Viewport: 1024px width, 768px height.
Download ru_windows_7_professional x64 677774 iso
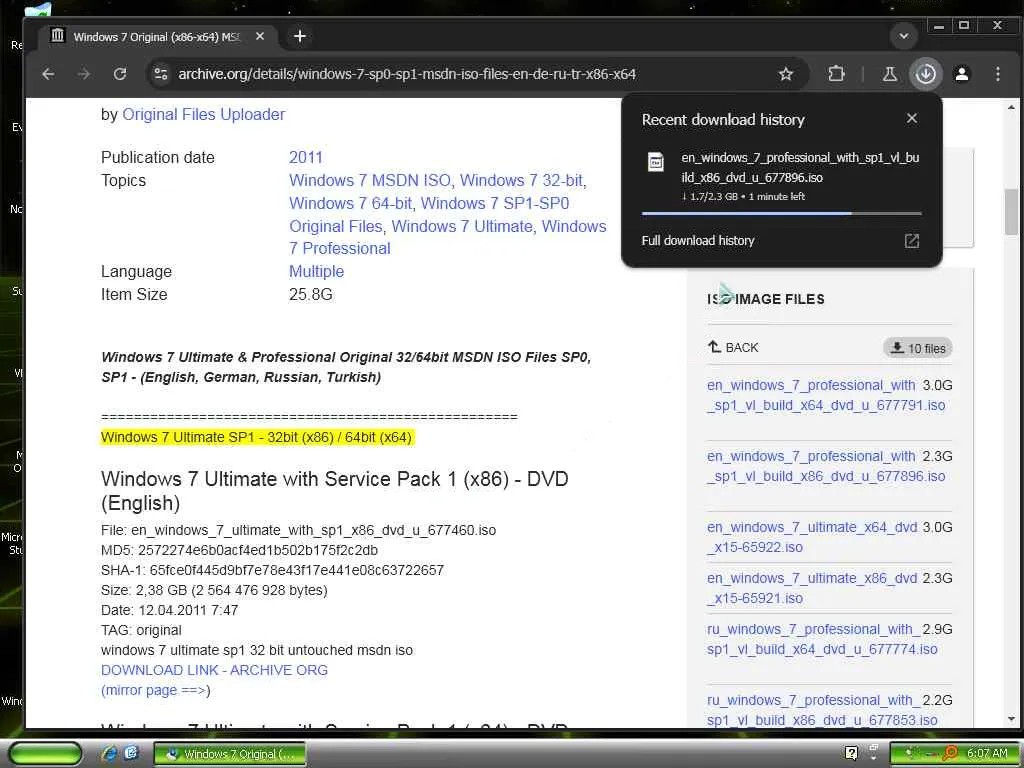[822, 639]
